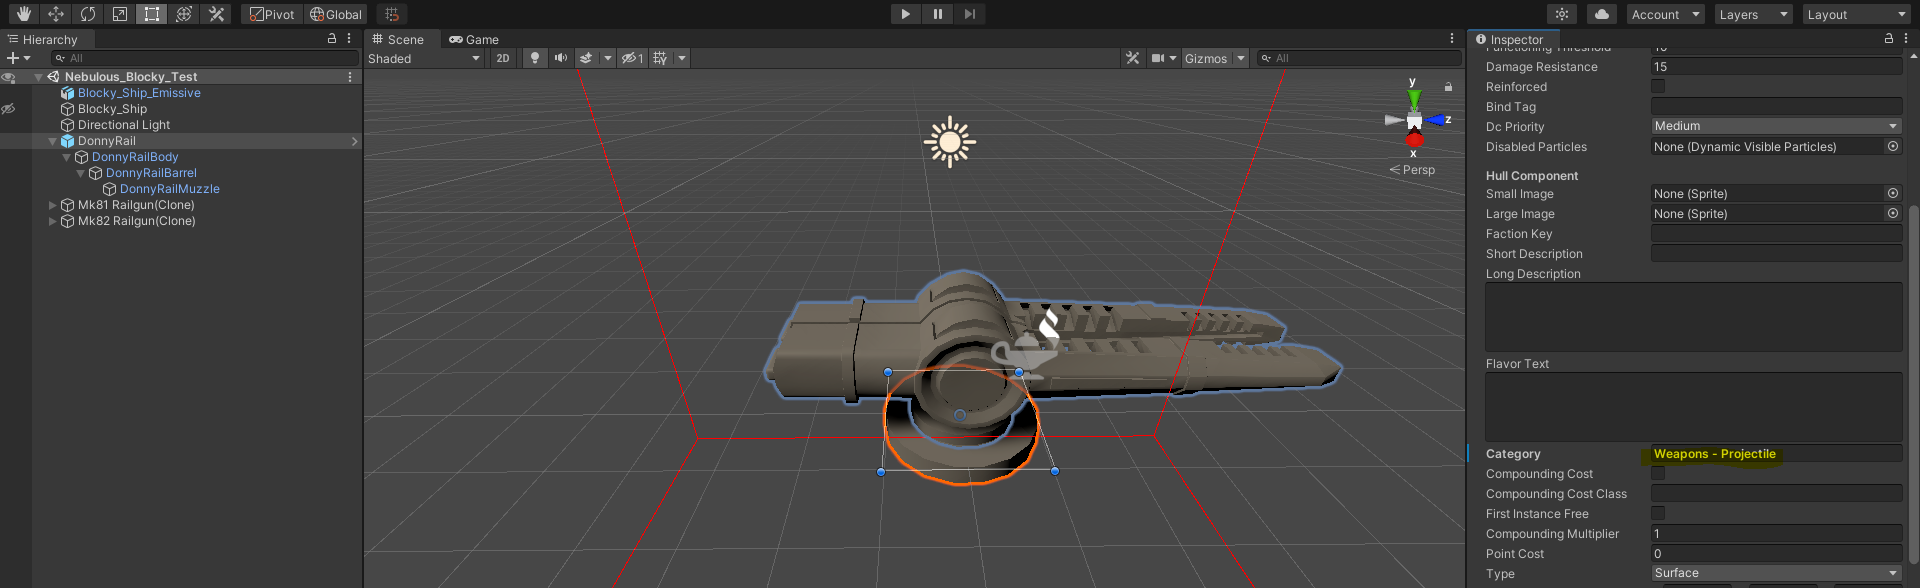Screen dimensions: 1920x588
Task: Select the Move tool
Action: [x=55, y=14]
